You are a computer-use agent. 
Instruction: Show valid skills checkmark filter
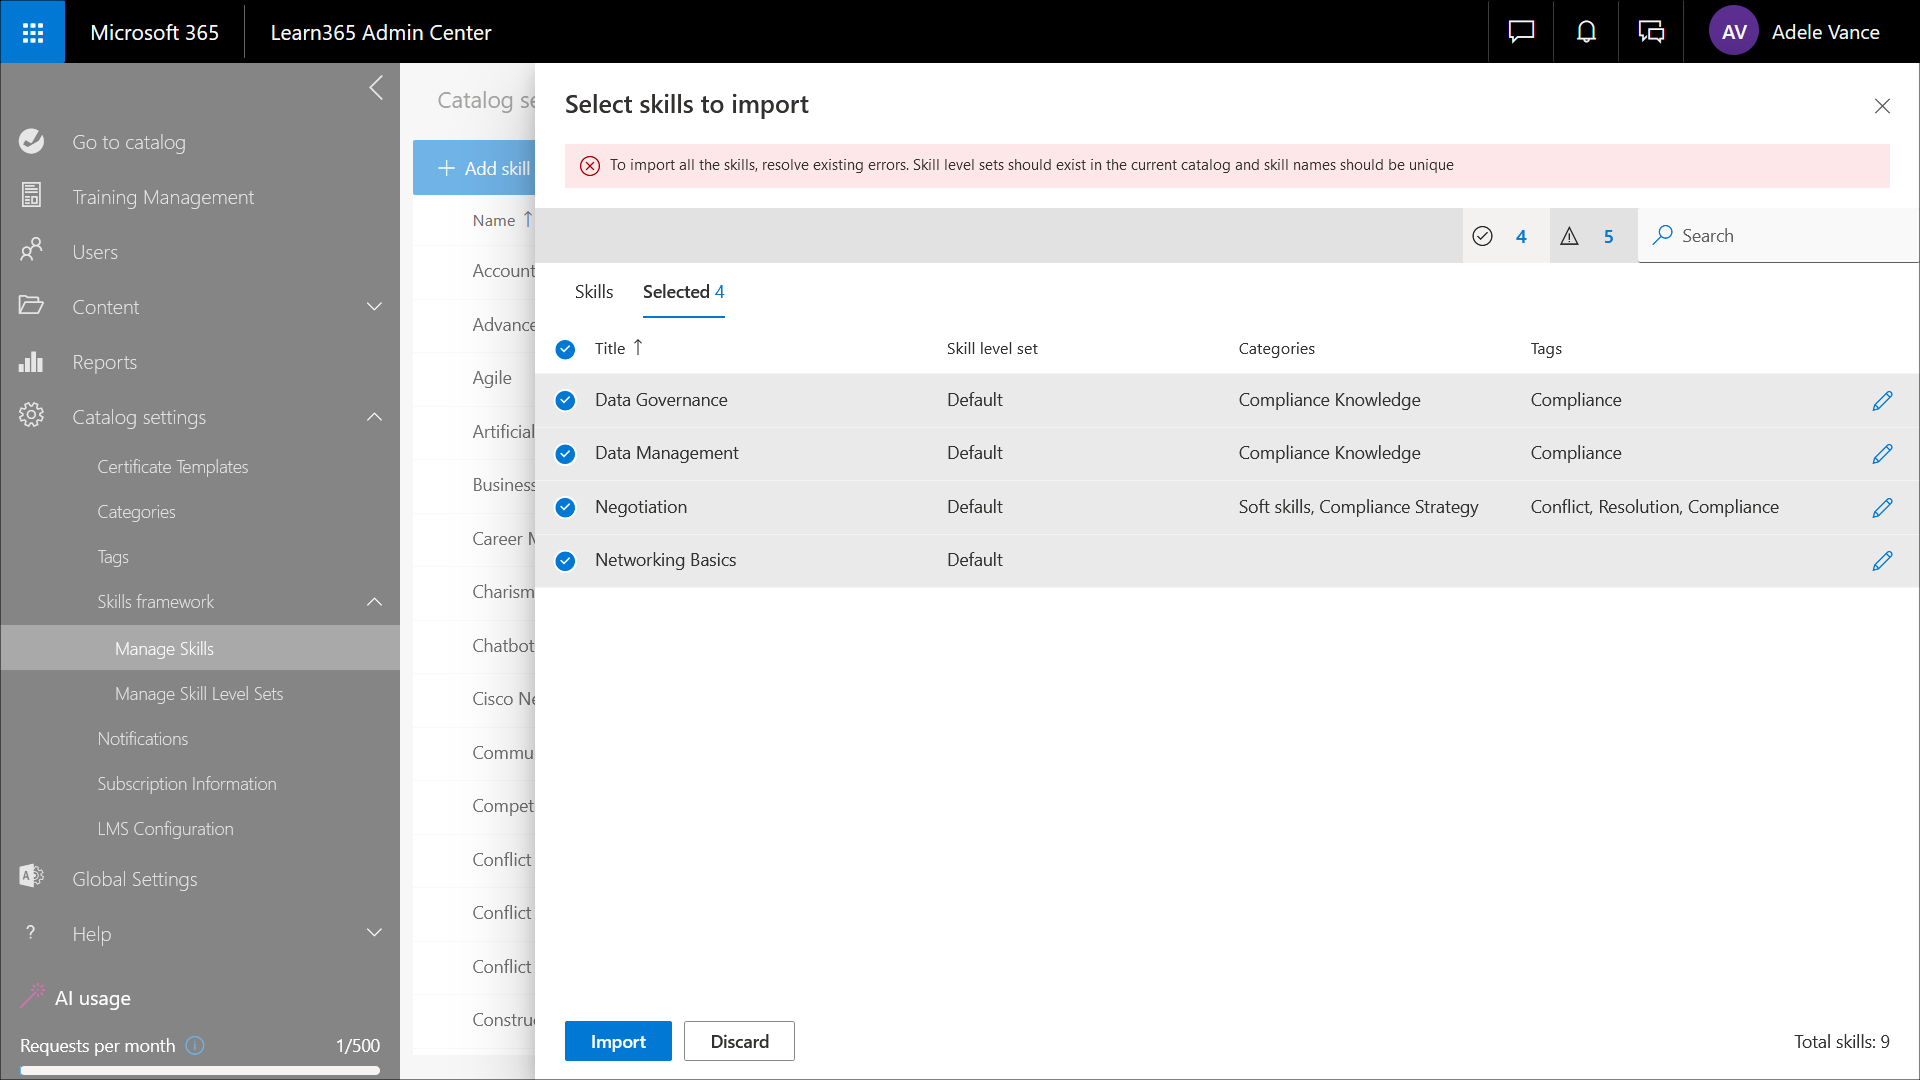pyautogui.click(x=1483, y=236)
